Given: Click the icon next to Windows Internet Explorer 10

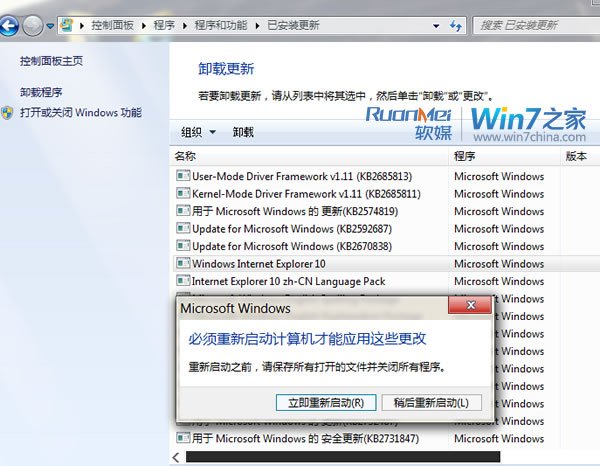Looking at the screenshot, I should 182,264.
